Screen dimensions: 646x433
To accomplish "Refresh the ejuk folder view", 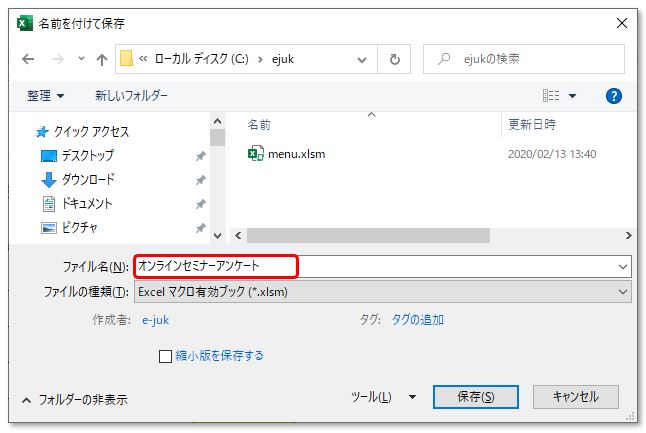I will coord(394,59).
